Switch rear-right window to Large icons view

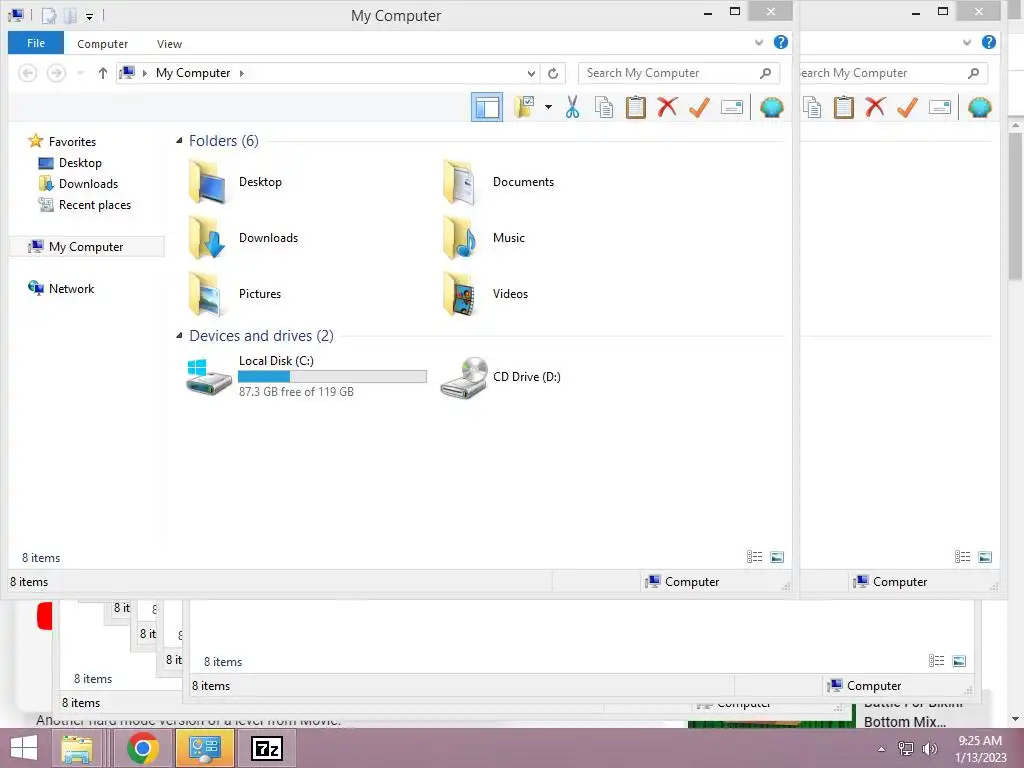(985, 557)
